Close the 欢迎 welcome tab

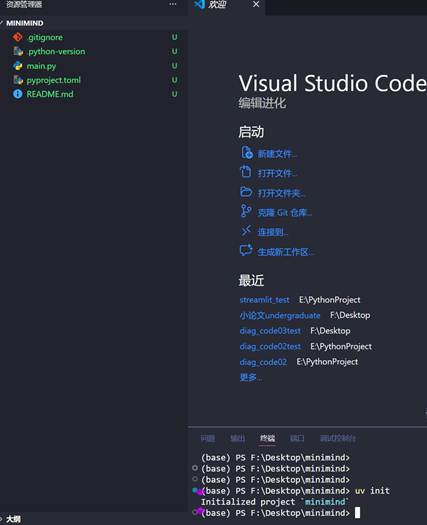click(x=256, y=4)
